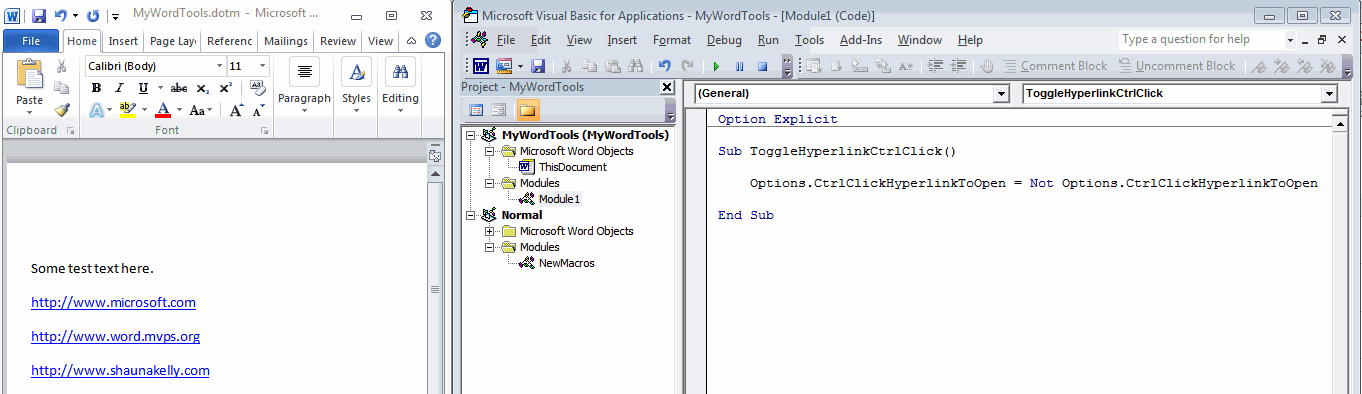1362x394 pixels.
Task: Toggle Italic formatting in Word
Action: [x=120, y=88]
